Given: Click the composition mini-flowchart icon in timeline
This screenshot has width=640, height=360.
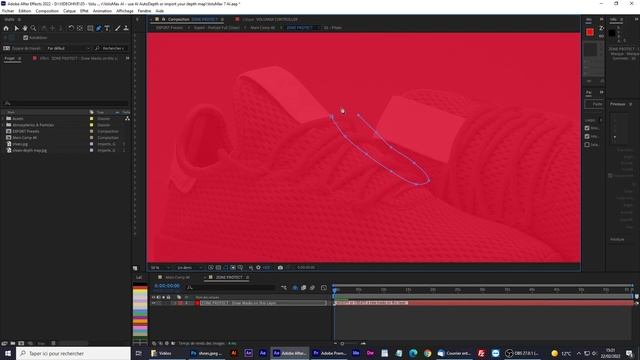Looking at the screenshot, I should coord(284,288).
